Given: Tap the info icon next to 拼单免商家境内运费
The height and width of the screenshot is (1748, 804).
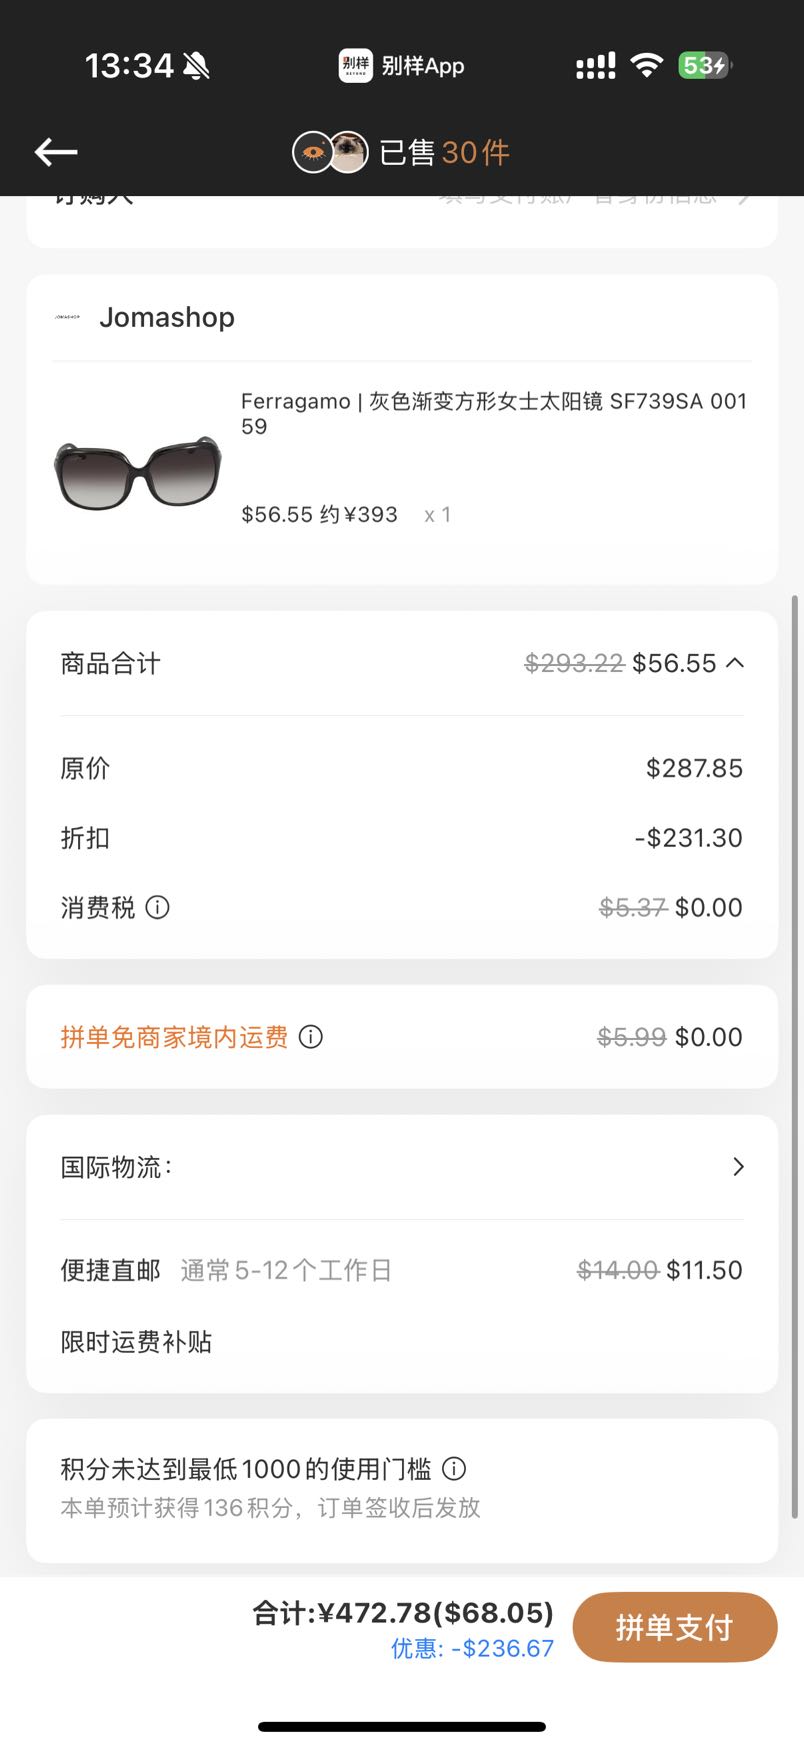Looking at the screenshot, I should point(311,1037).
